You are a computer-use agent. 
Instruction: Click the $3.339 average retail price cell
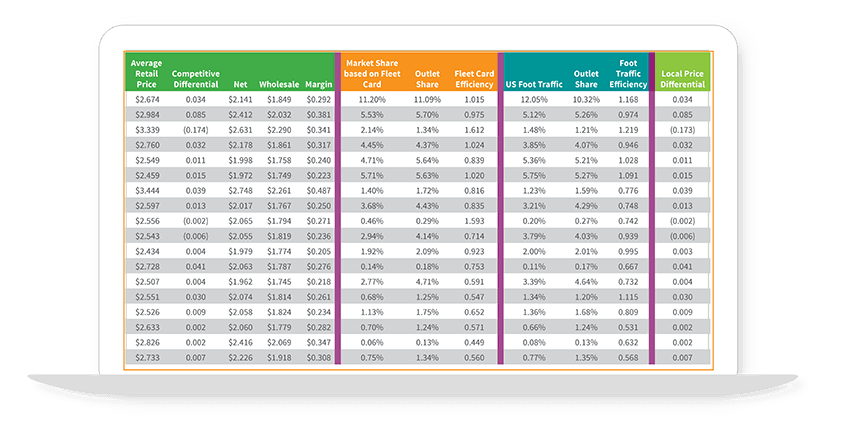[146, 130]
